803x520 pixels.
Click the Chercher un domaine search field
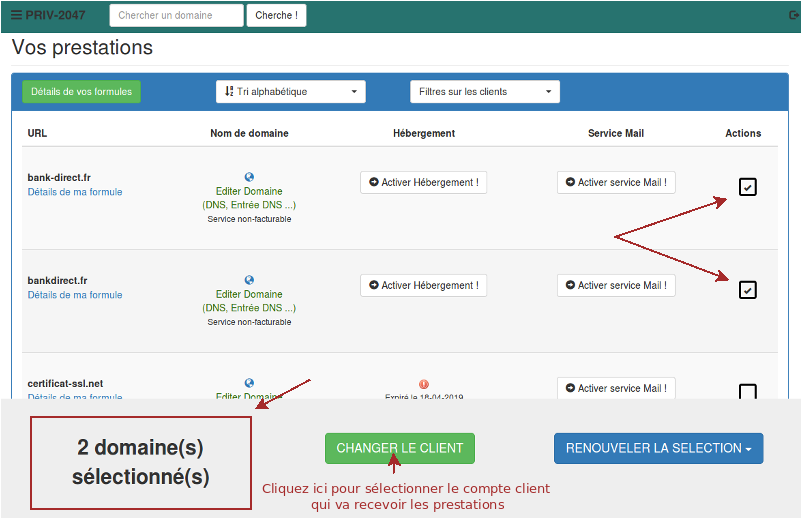click(x=176, y=15)
